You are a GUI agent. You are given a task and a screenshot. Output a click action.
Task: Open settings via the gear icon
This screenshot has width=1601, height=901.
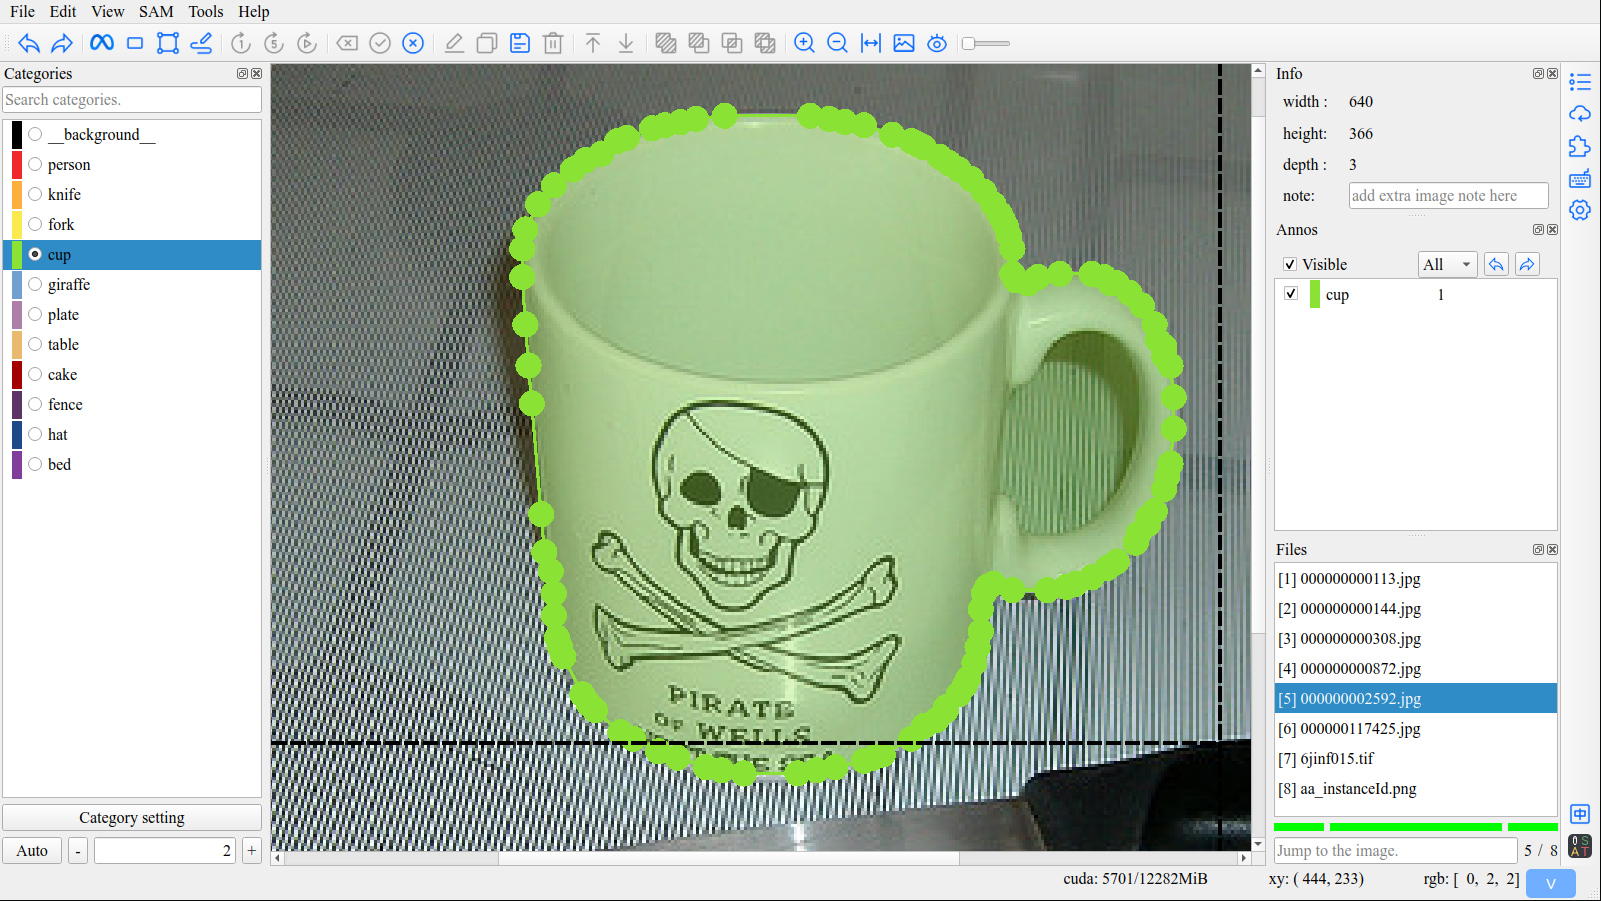click(x=1580, y=210)
